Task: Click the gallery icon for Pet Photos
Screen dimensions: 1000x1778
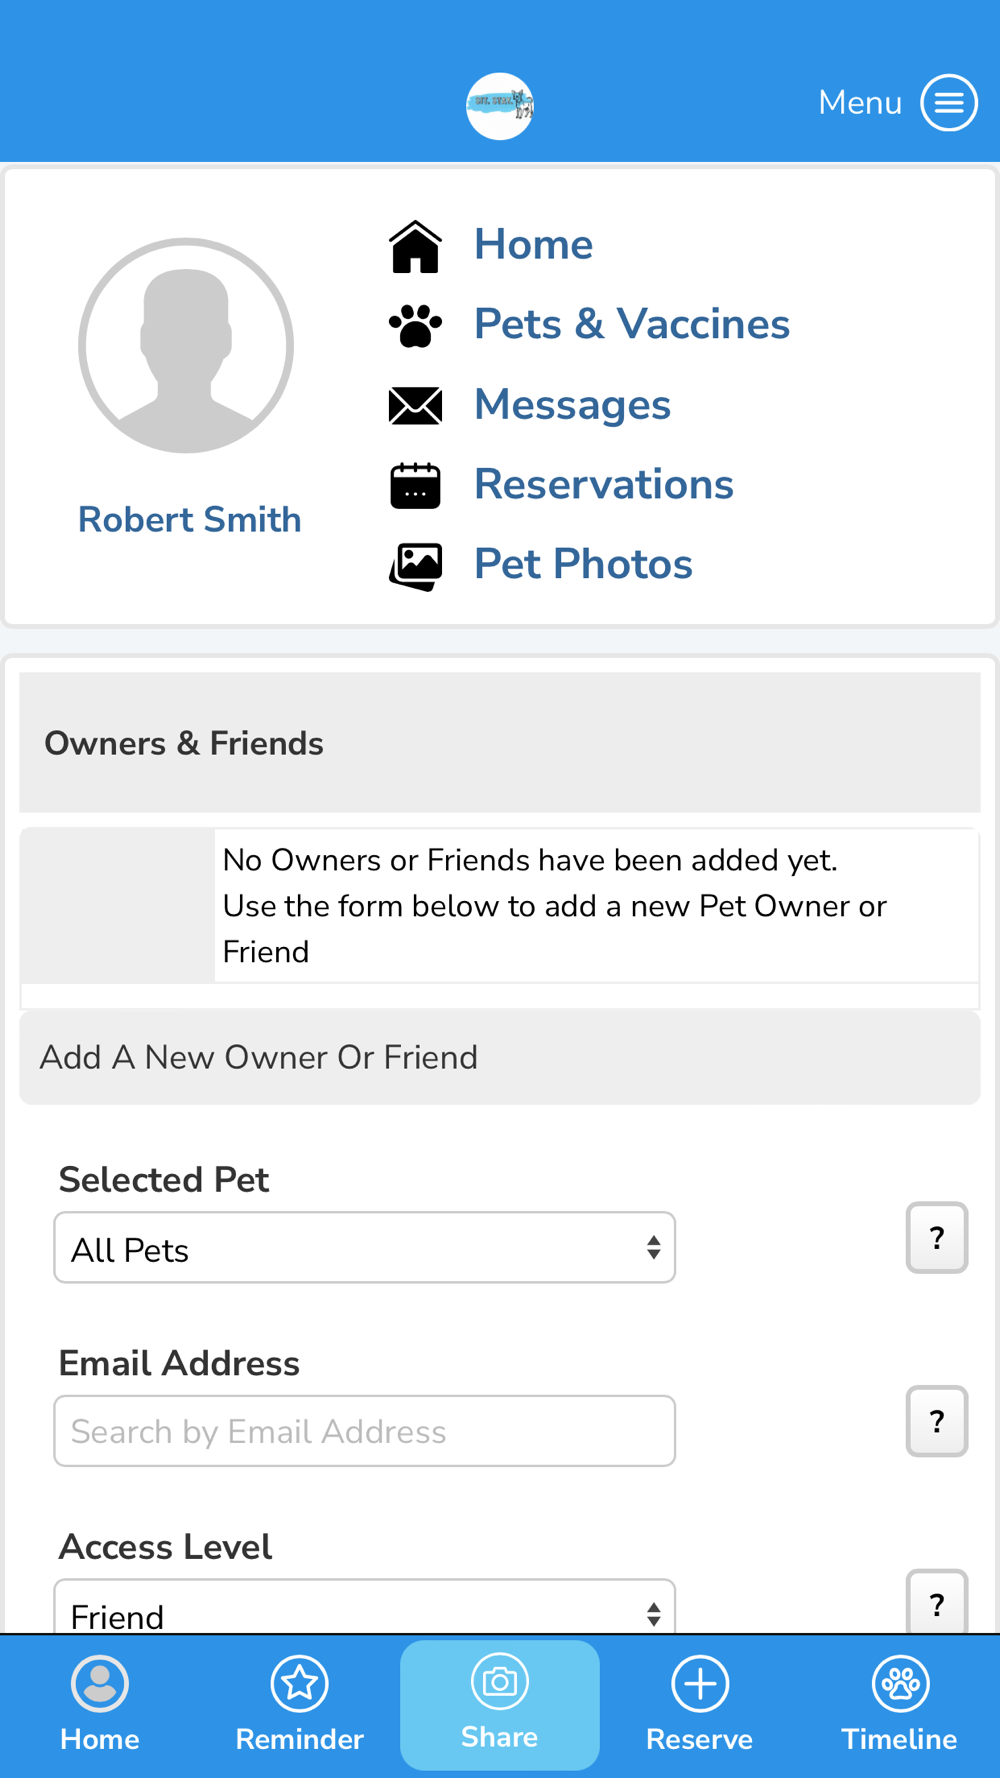Action: 415,566
